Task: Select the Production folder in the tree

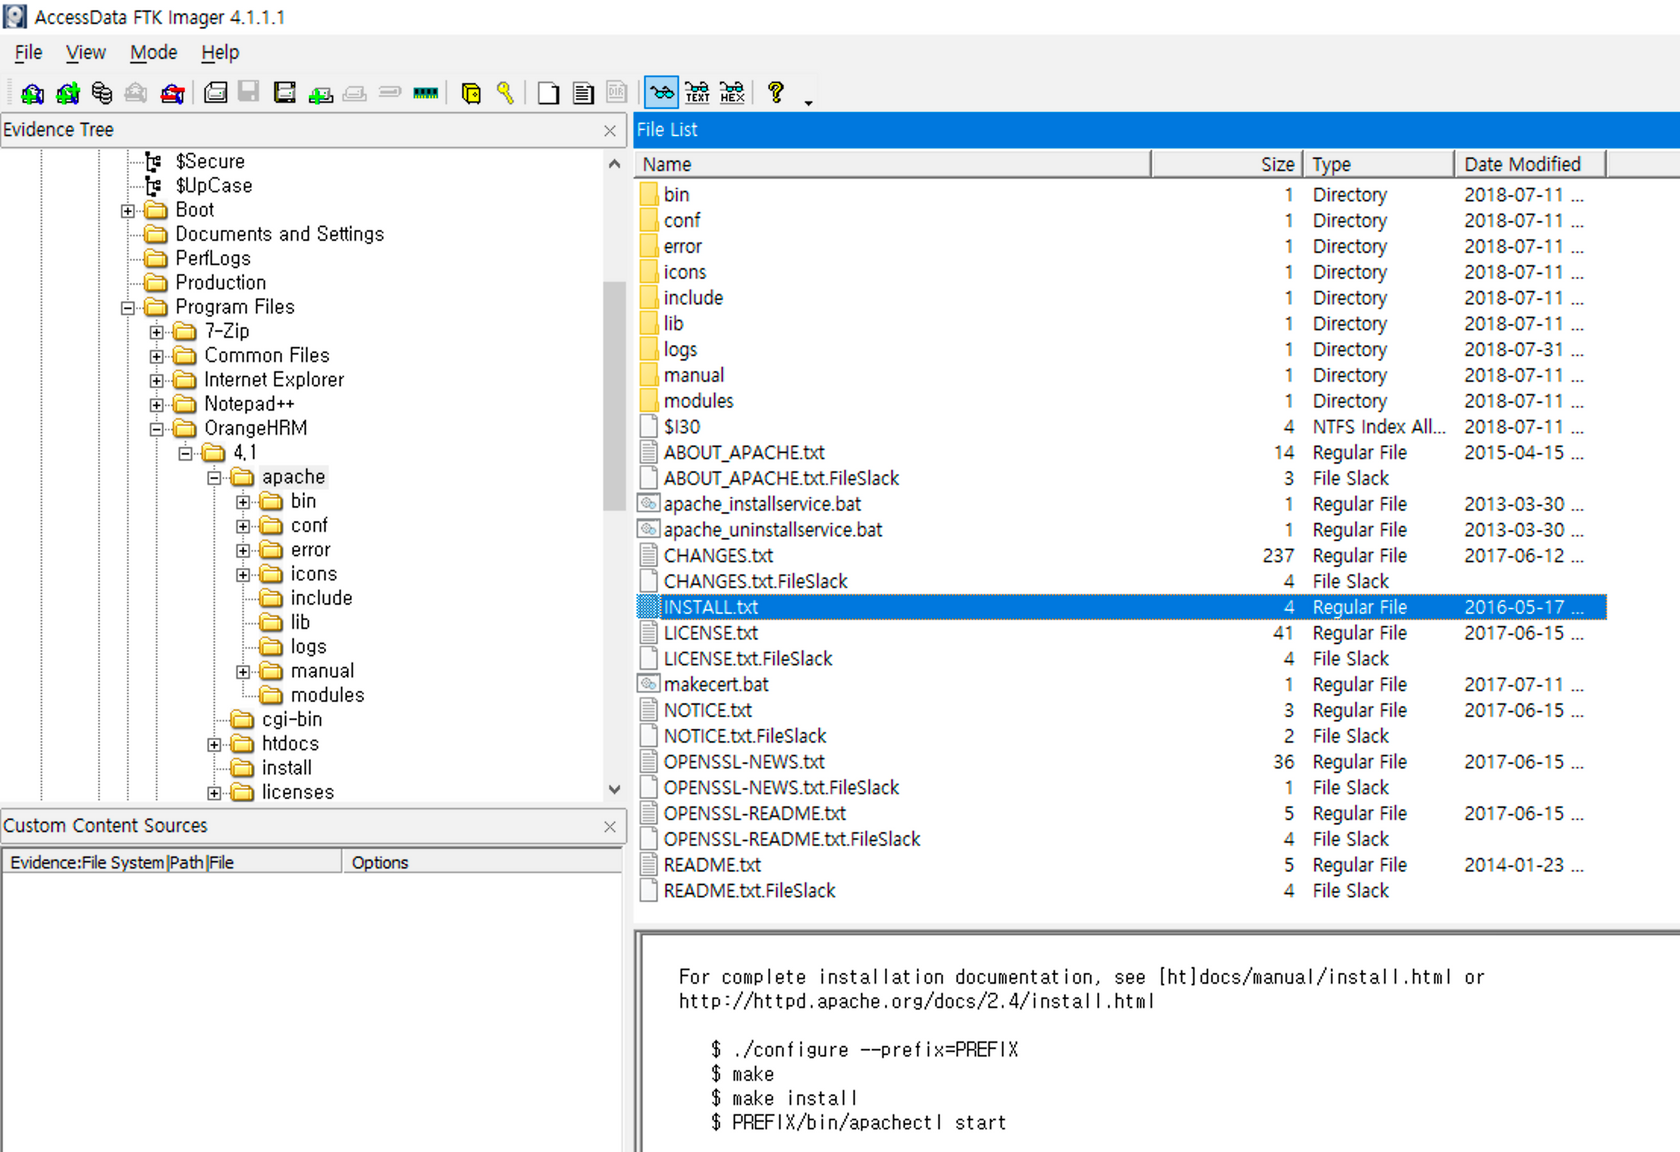Action: (221, 282)
